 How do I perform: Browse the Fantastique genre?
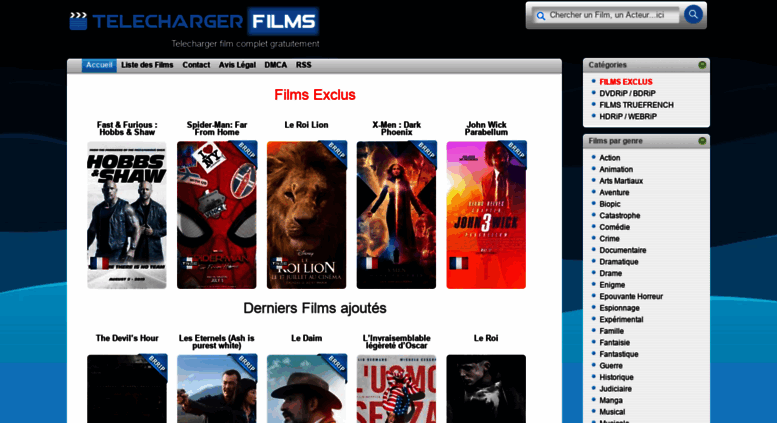point(618,354)
